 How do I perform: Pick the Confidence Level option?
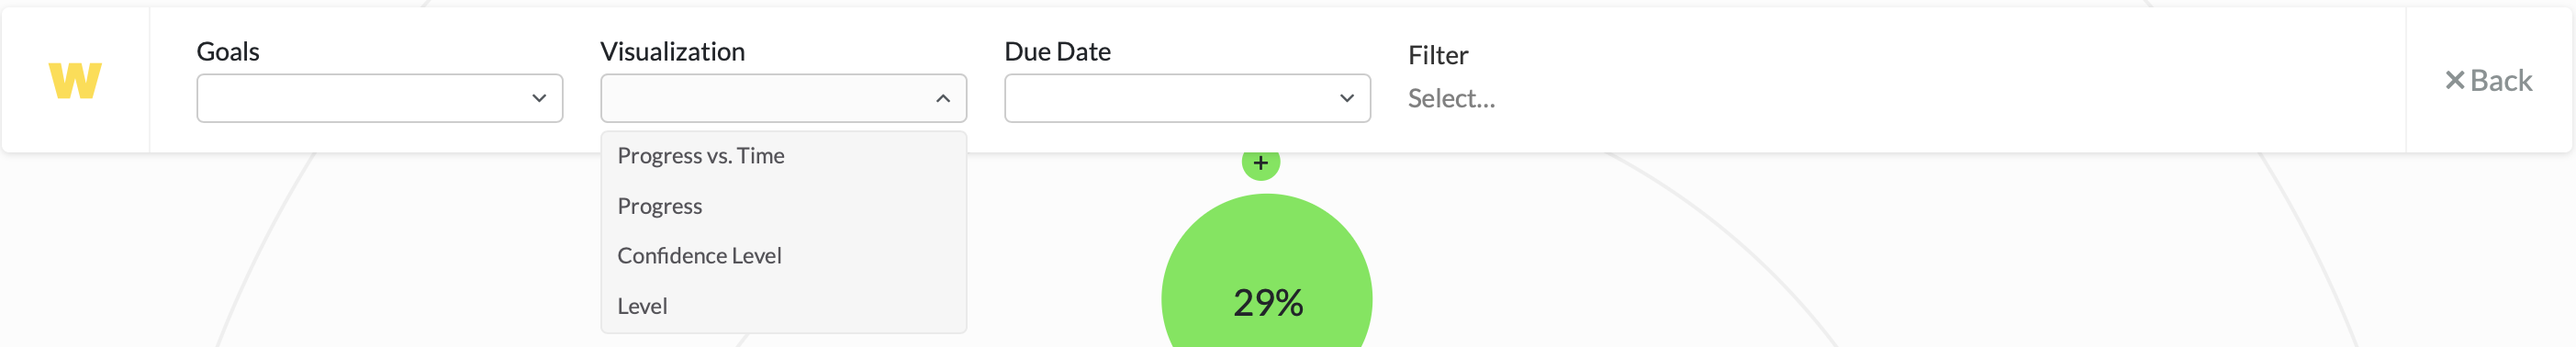click(783, 256)
